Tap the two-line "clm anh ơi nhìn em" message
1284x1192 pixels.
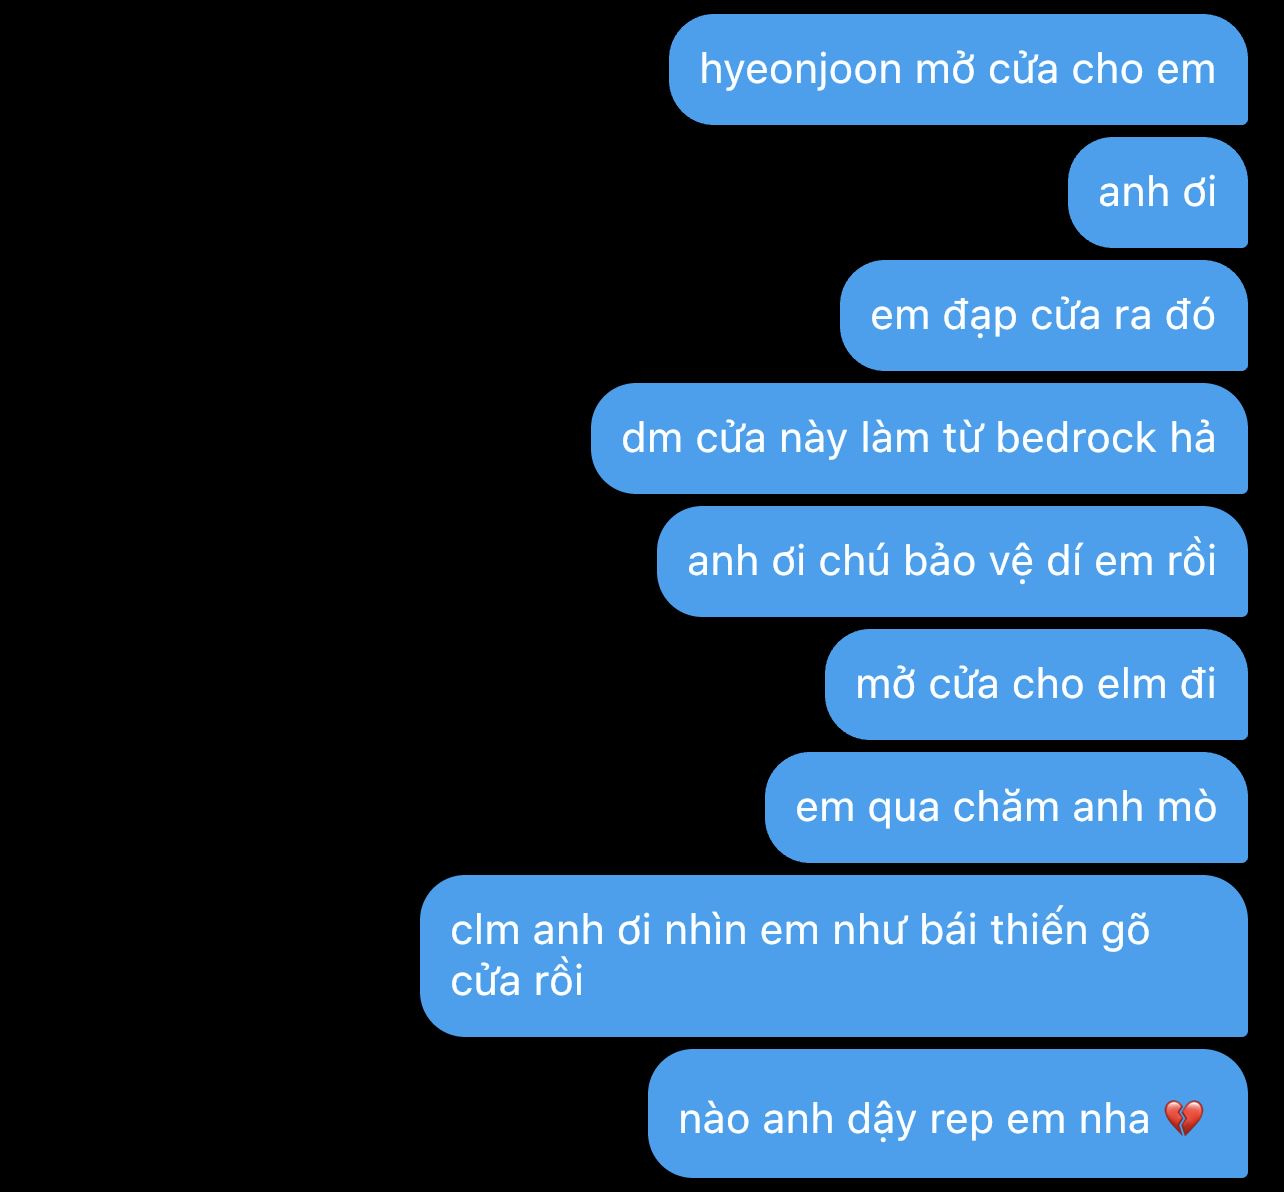[x=834, y=956]
